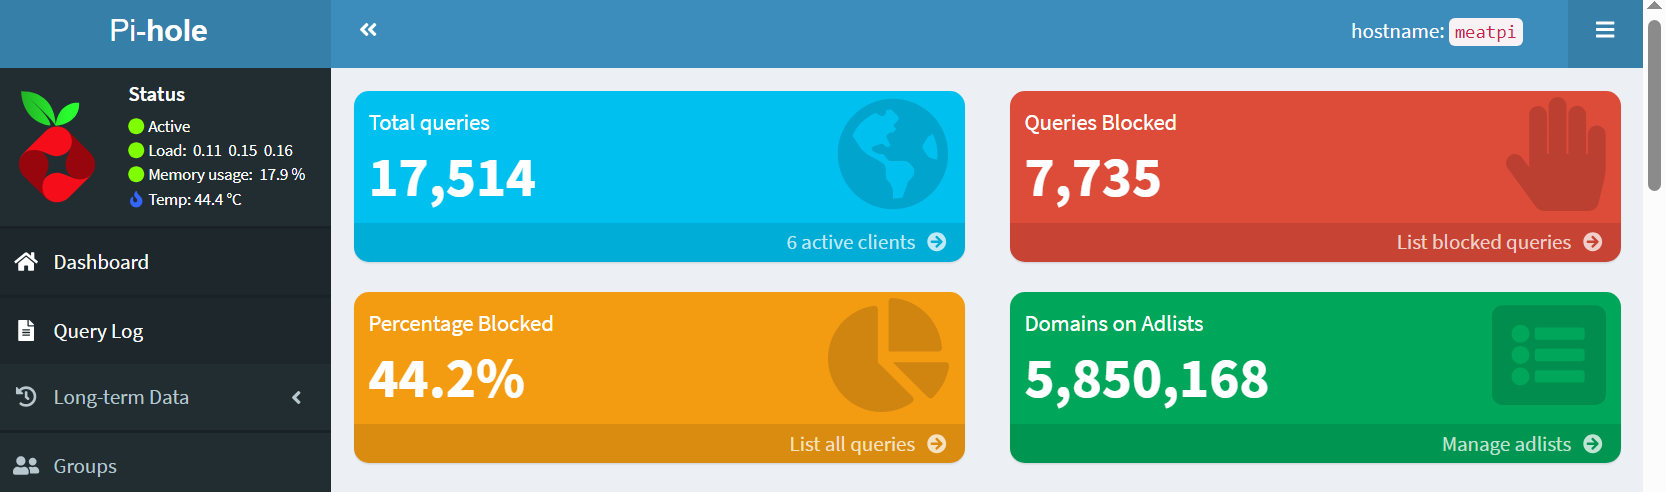This screenshot has width=1666, height=492.
Task: Click the Pi-hole title in header
Action: tap(159, 31)
